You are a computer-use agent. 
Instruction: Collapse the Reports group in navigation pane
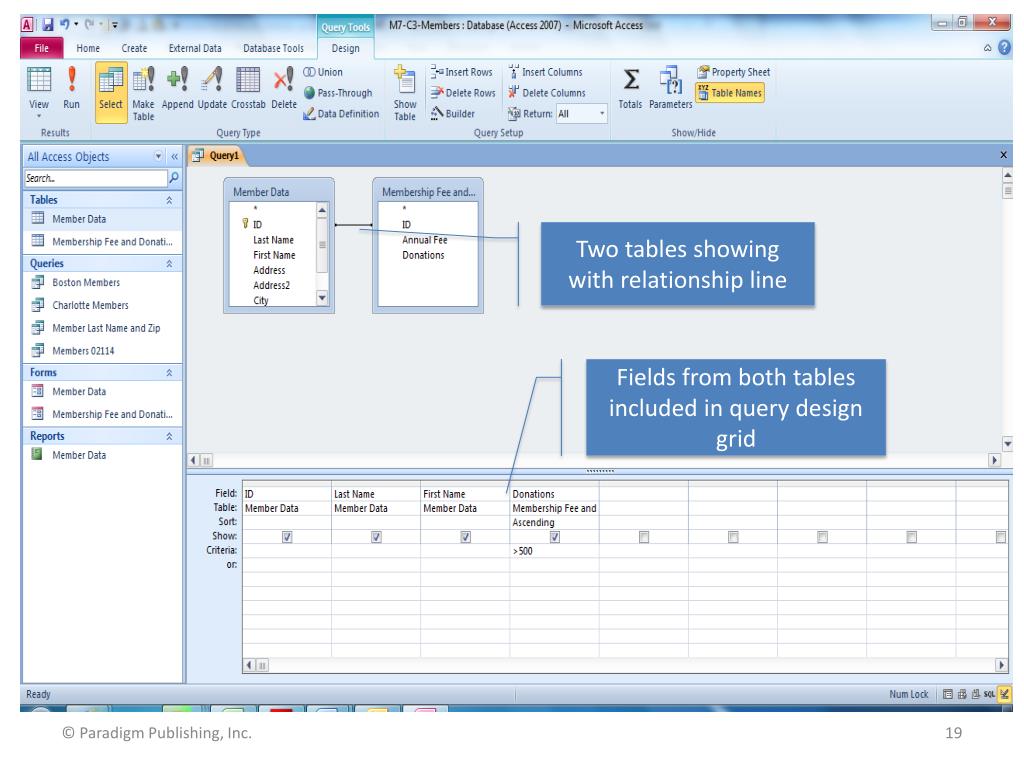[x=169, y=436]
